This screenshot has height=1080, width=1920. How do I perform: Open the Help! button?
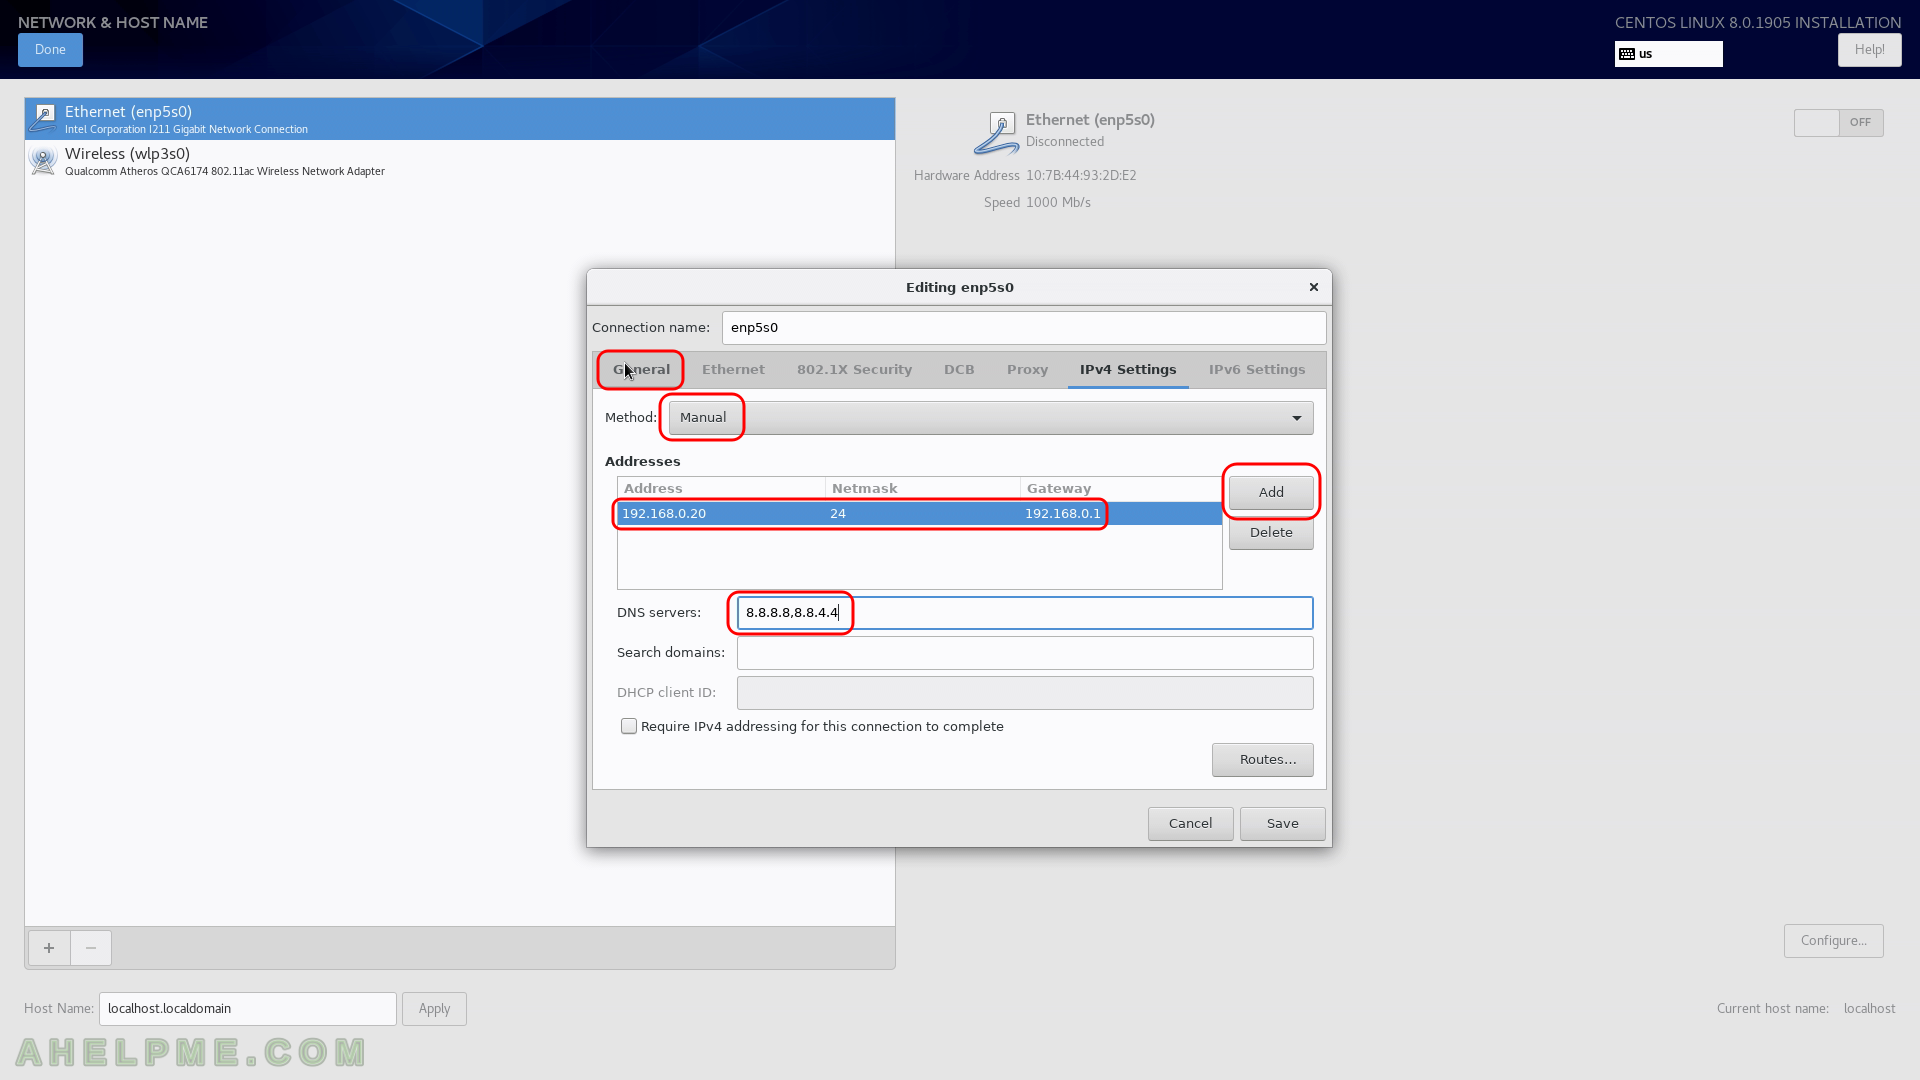pos(1869,50)
